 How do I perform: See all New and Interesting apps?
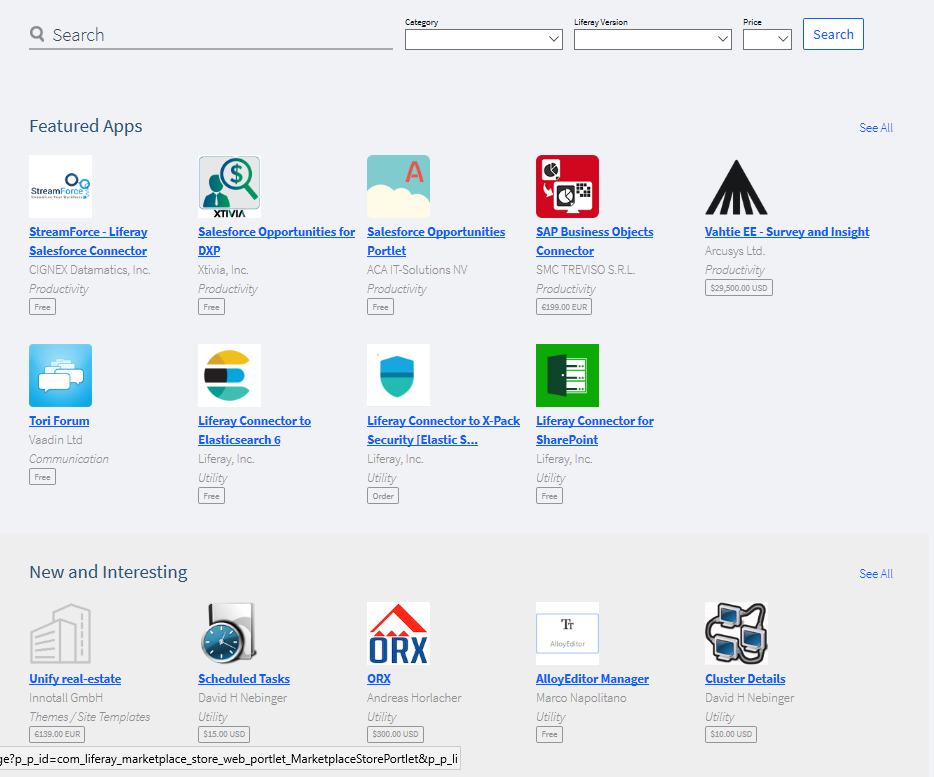point(876,574)
